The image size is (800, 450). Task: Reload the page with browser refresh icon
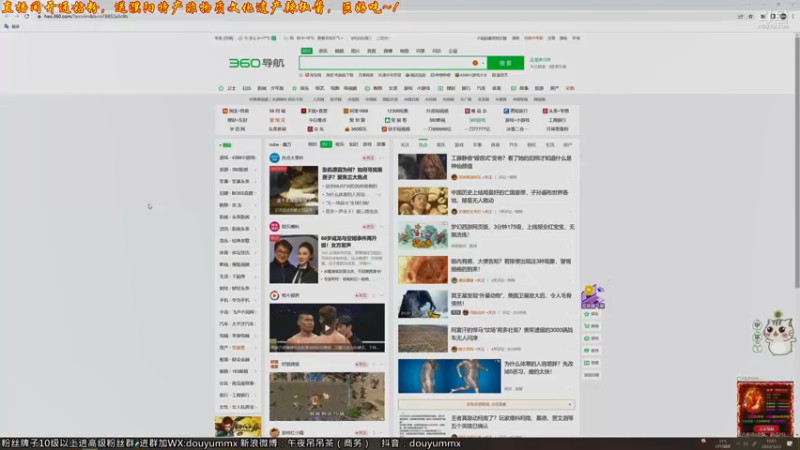[27, 16]
